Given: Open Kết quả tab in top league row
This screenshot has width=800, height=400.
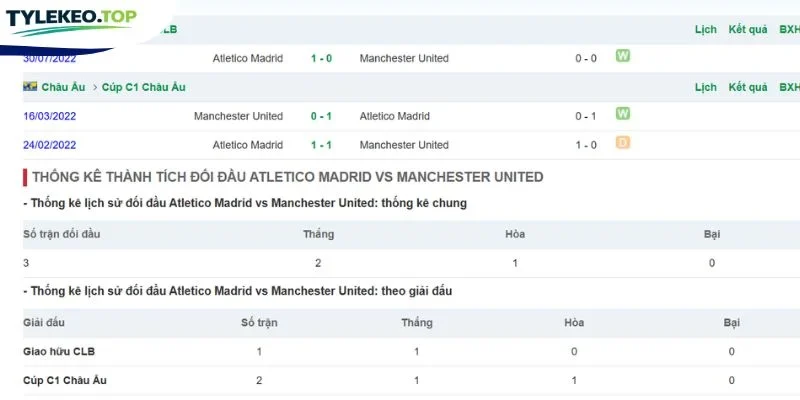Looking at the screenshot, I should (747, 30).
